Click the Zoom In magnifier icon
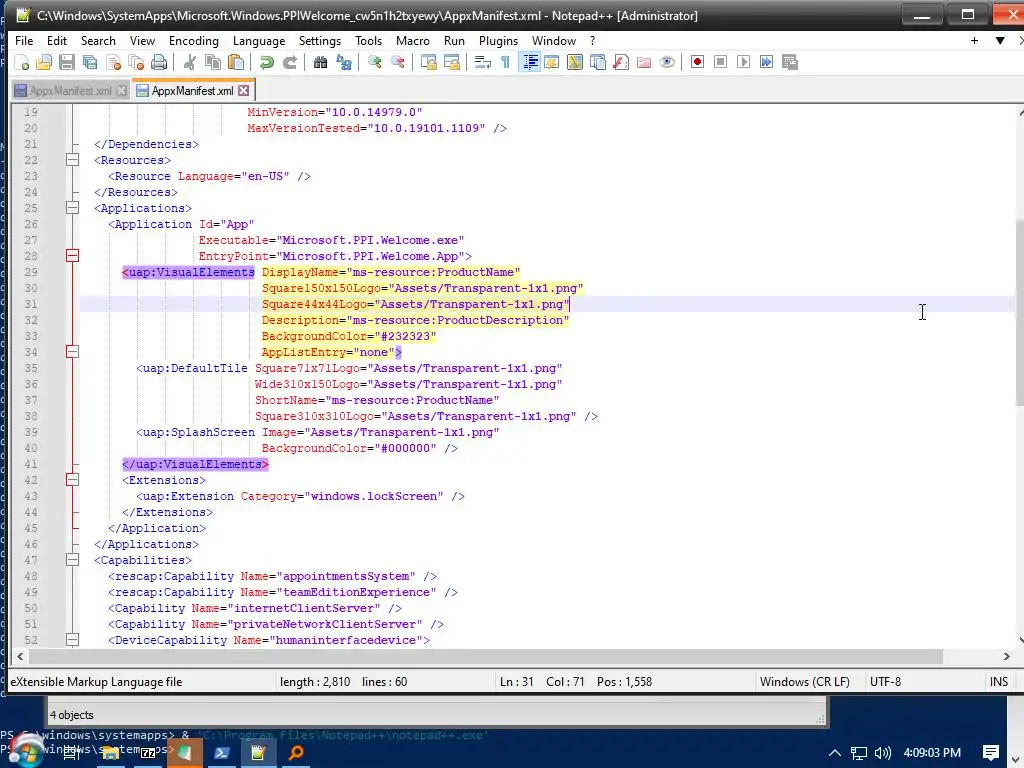 374,62
